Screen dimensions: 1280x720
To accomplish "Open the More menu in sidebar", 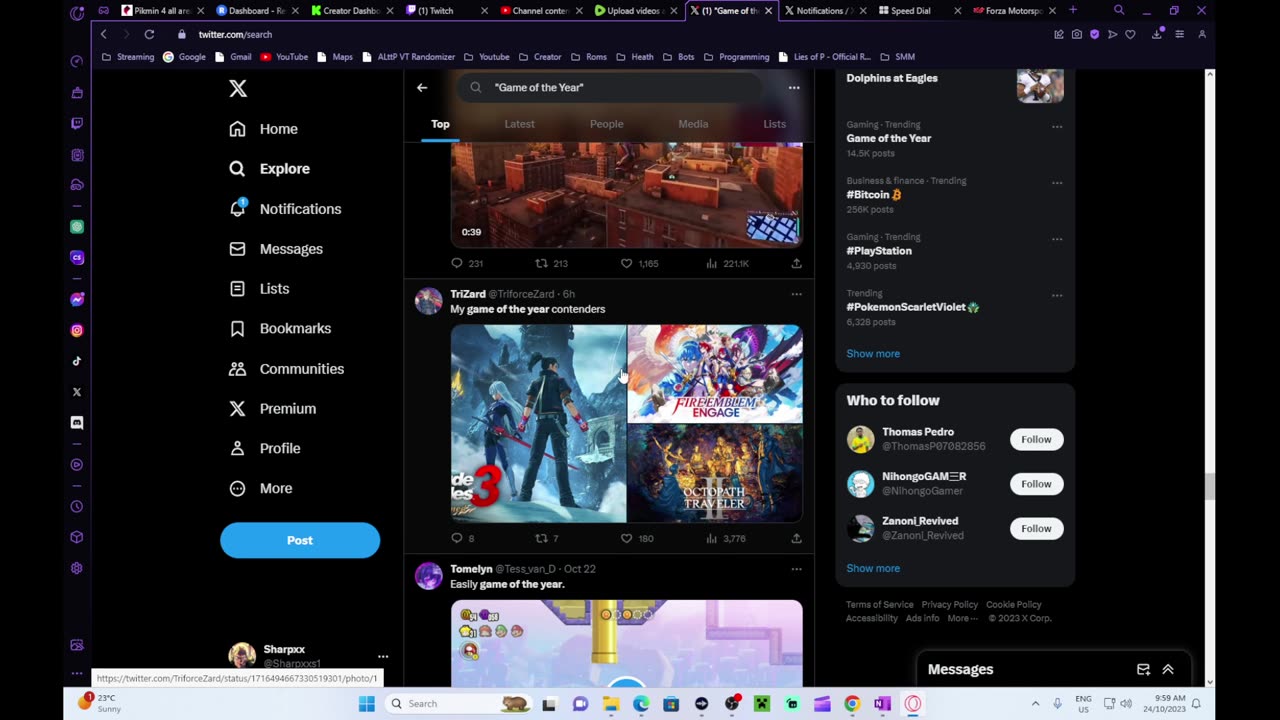I will 261,489.
